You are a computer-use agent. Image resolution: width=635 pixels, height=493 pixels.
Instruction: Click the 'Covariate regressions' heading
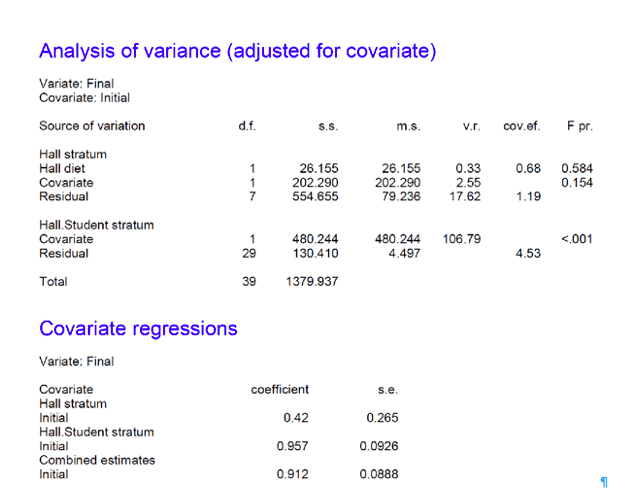[138, 328]
